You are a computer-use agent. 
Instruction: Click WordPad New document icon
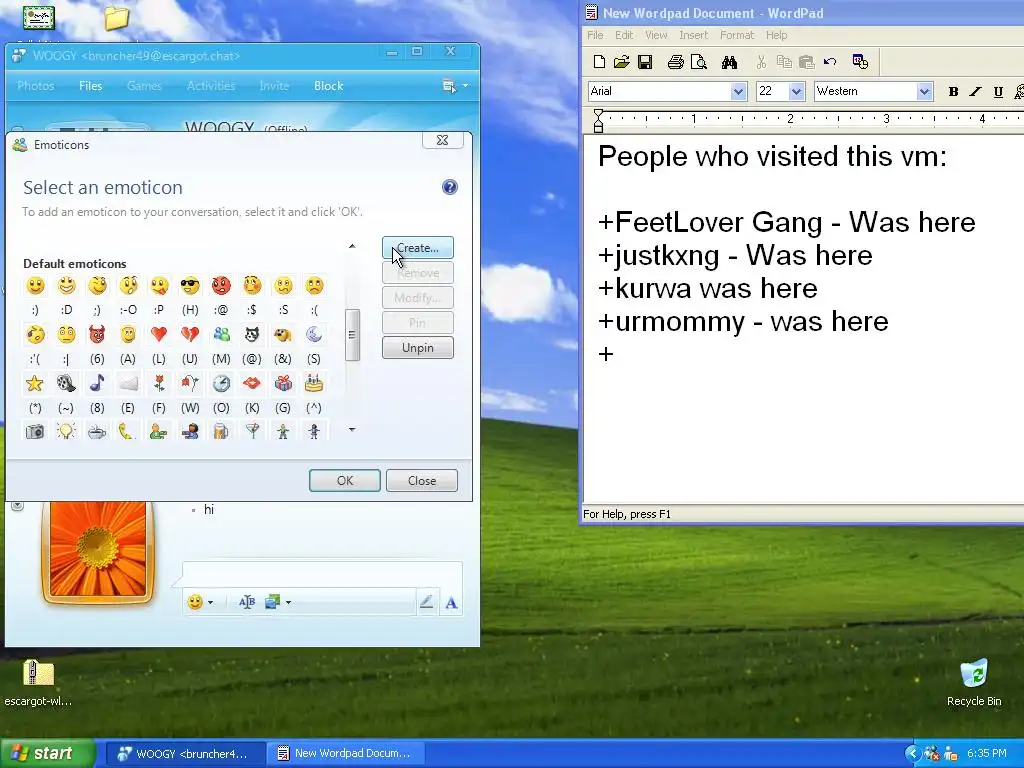point(599,62)
